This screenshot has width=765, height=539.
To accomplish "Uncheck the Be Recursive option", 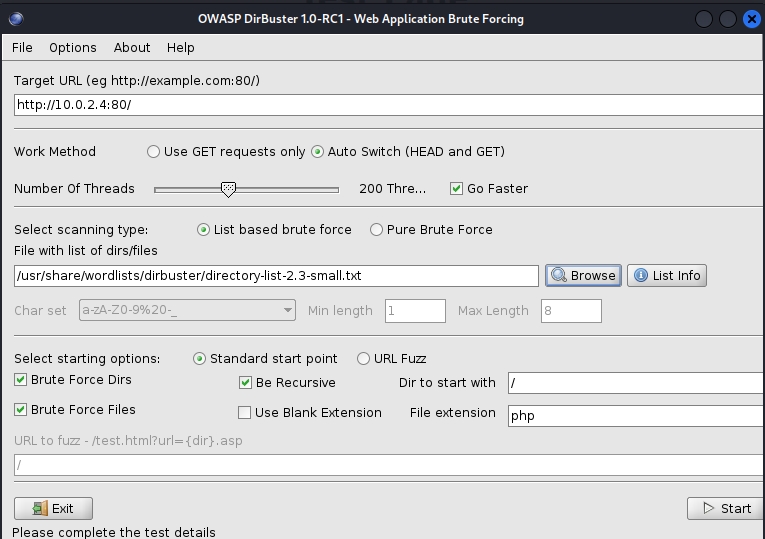I will coord(246,383).
